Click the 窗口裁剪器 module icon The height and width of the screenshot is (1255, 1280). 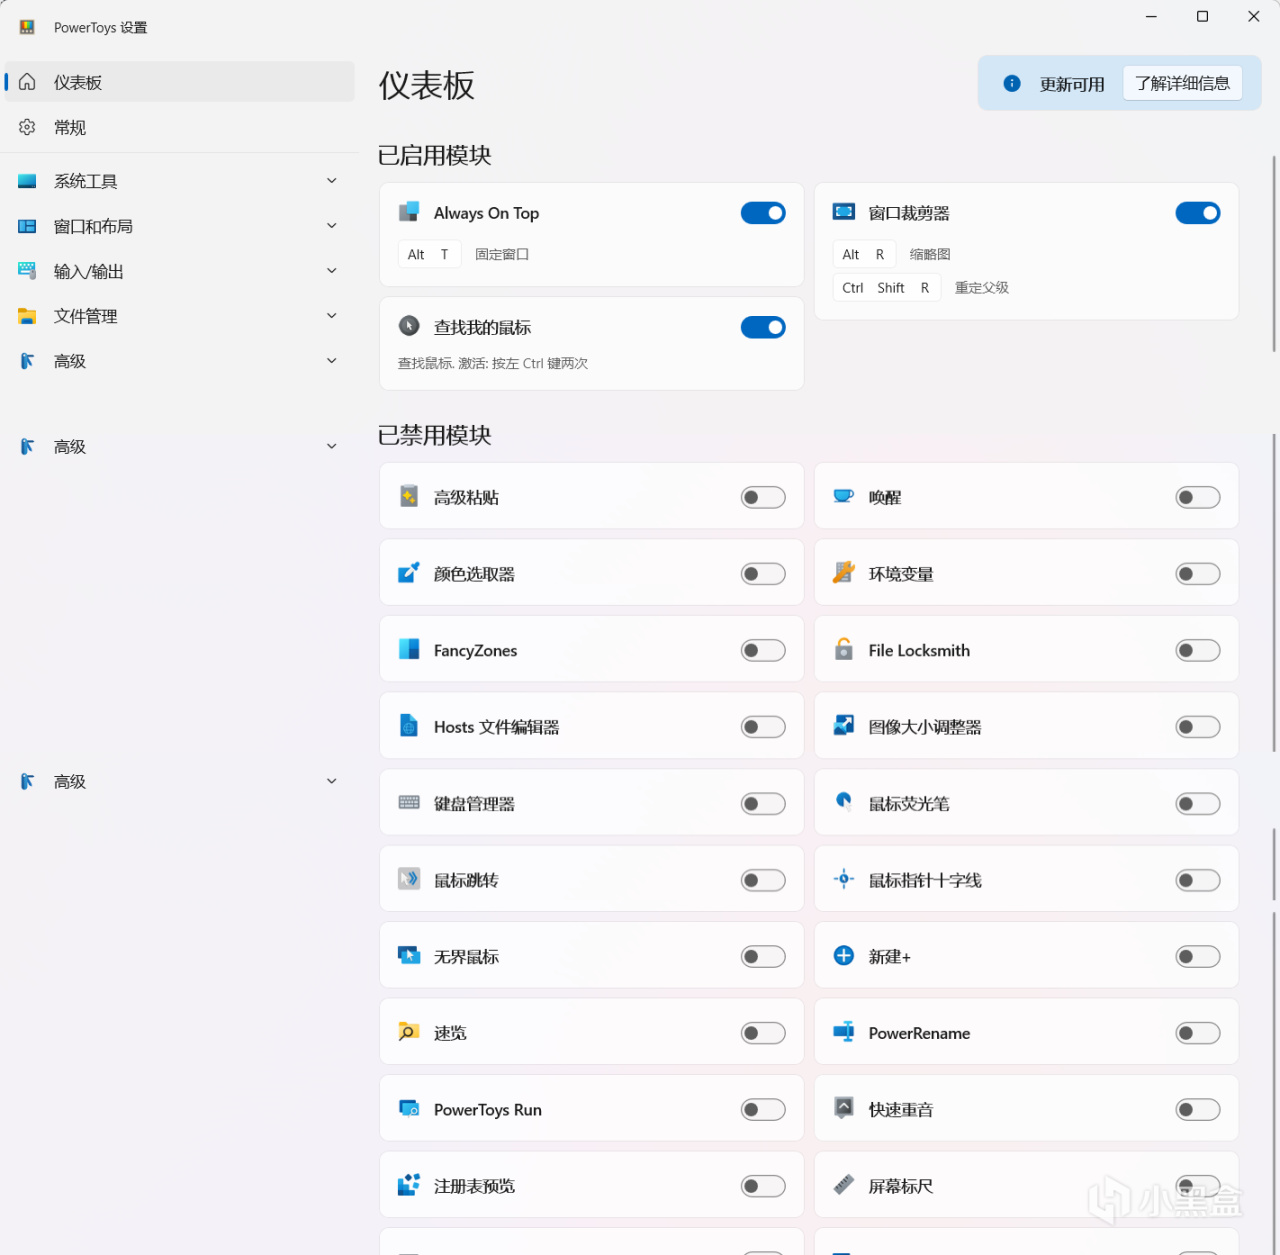[844, 212]
